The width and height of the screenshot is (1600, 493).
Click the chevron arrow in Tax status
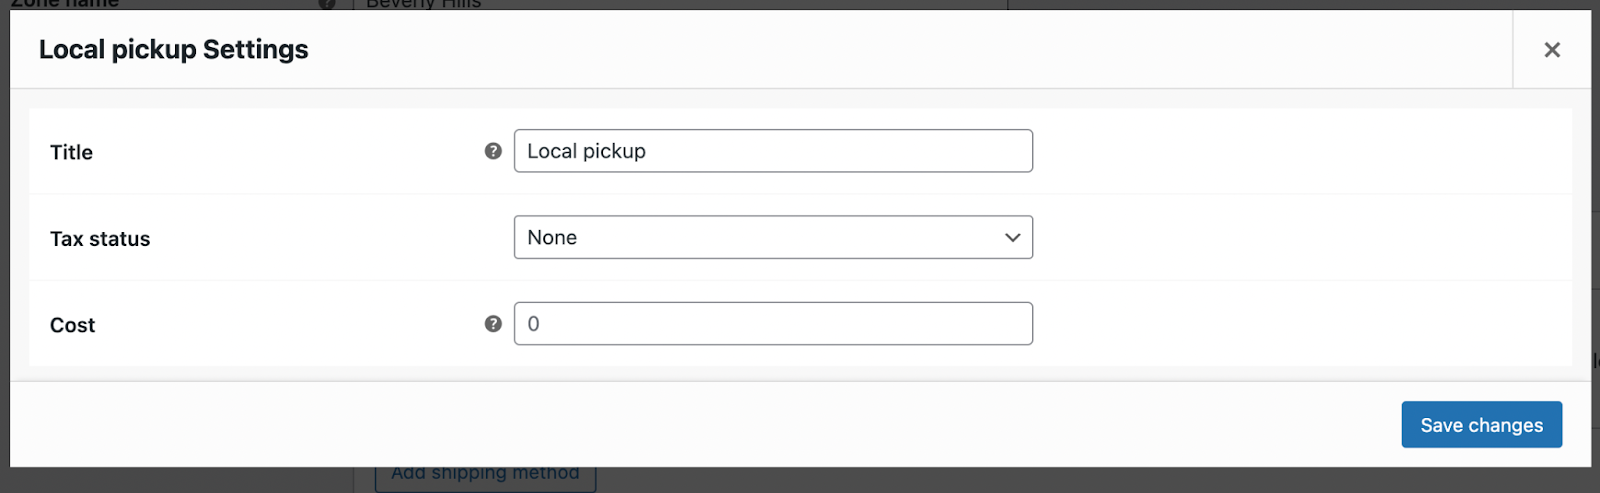(x=1012, y=238)
